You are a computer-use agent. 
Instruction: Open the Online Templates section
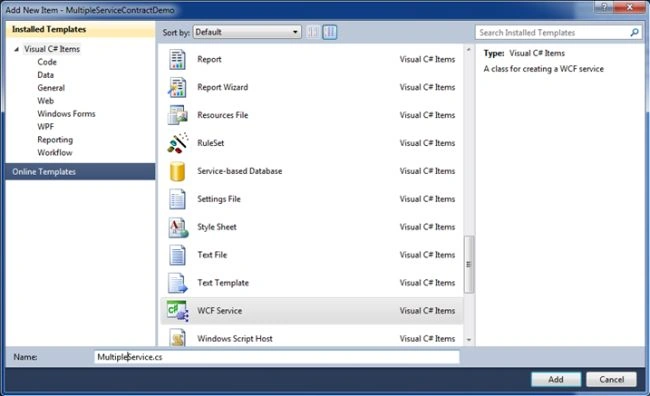(x=80, y=172)
